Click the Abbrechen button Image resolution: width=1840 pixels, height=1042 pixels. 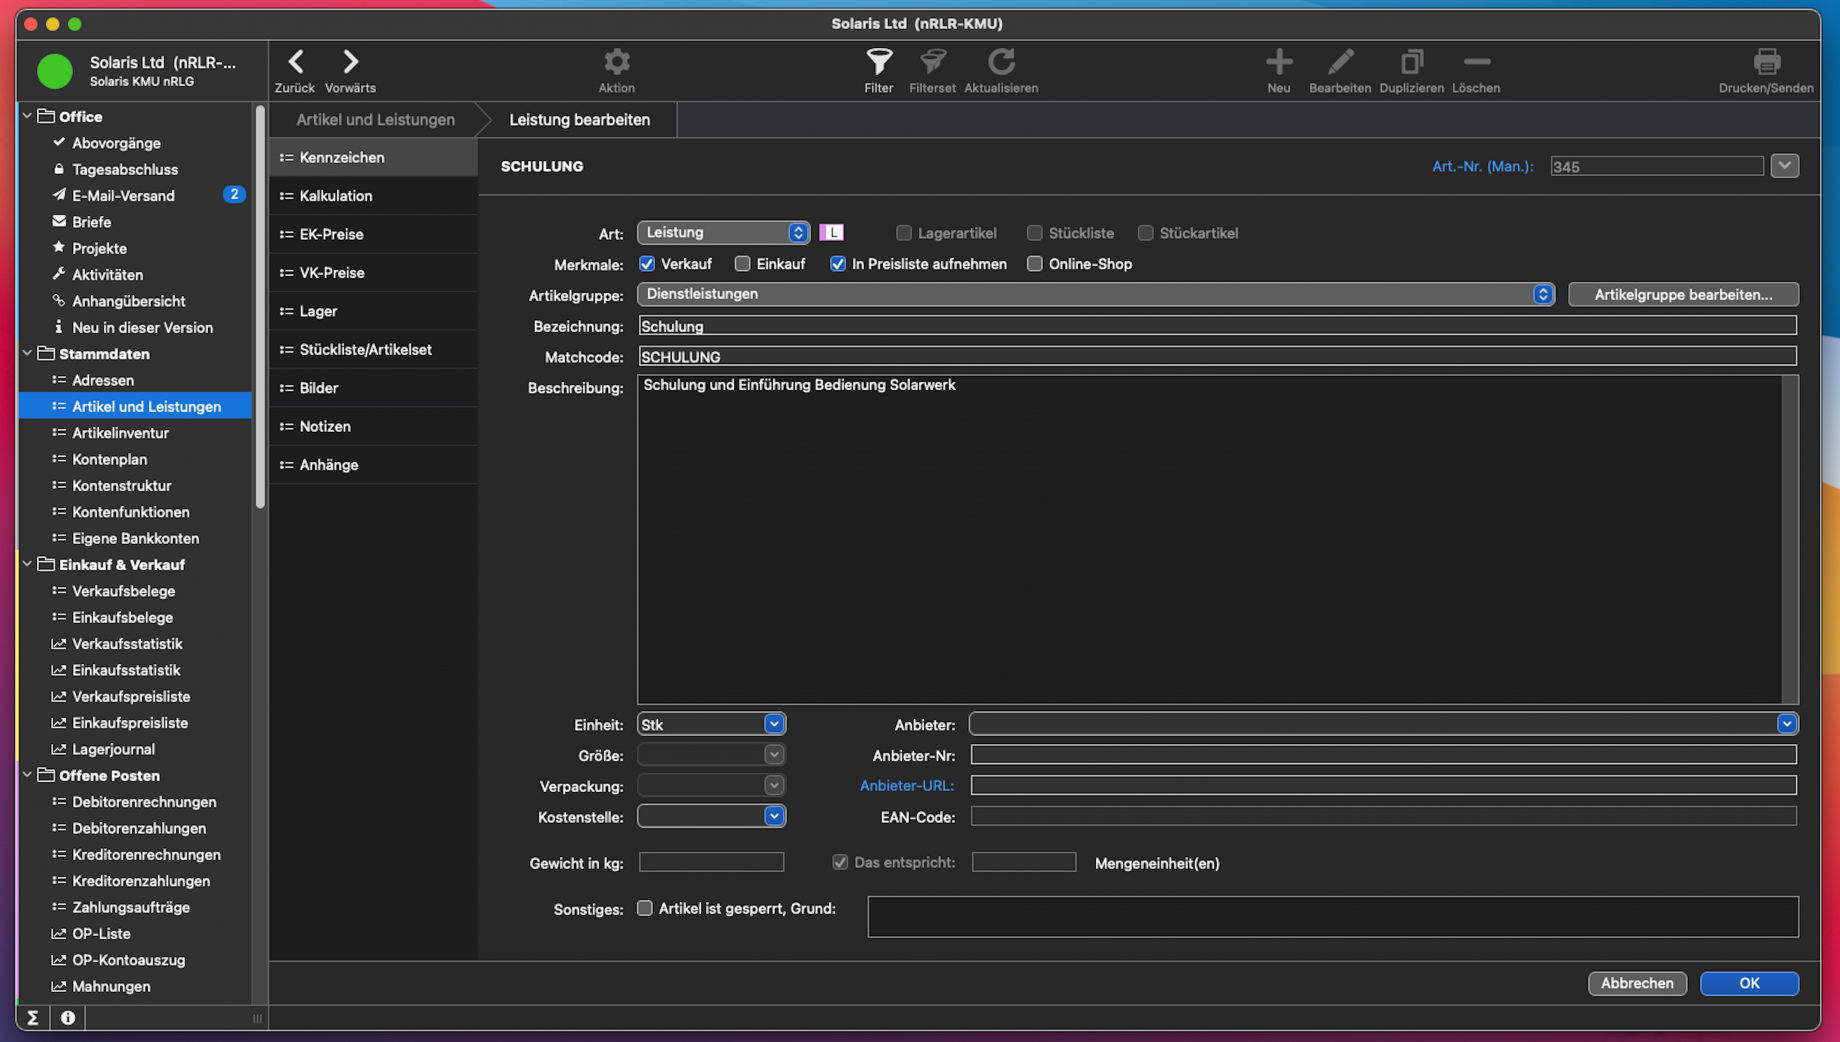[1636, 983]
